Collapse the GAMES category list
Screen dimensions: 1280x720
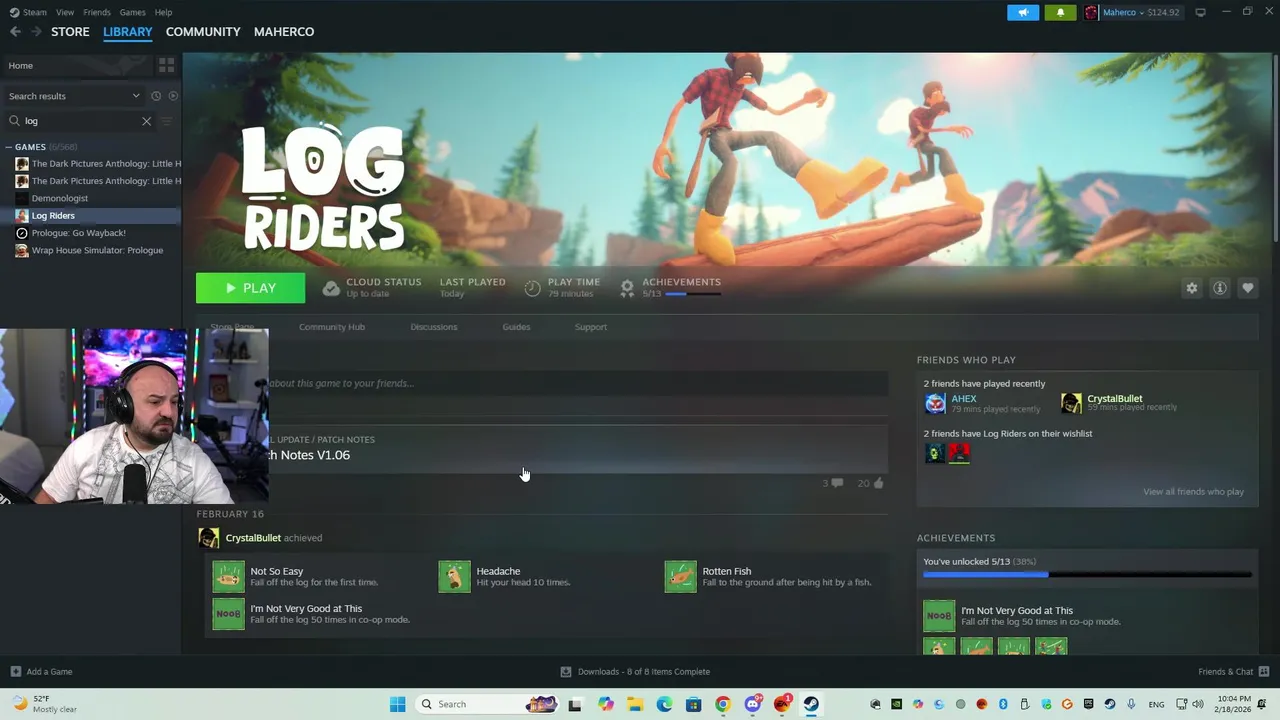pos(9,147)
